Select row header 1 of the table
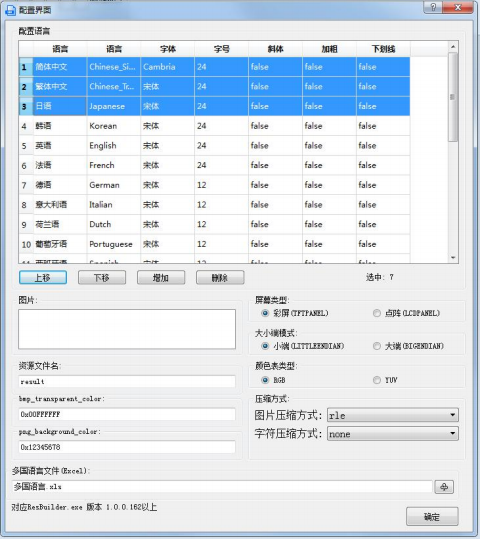This screenshot has width=480, height=539. (26, 67)
